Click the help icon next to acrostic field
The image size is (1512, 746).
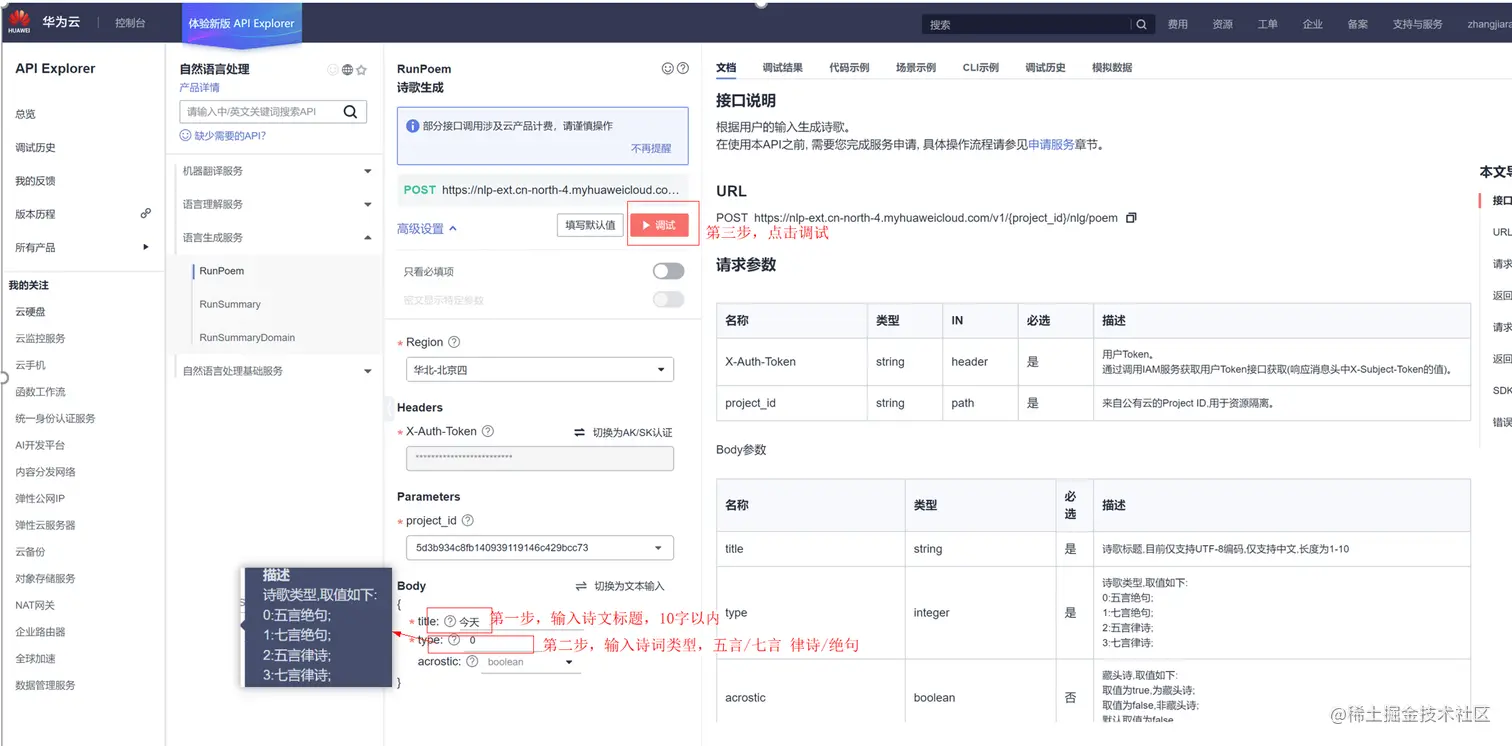(472, 661)
